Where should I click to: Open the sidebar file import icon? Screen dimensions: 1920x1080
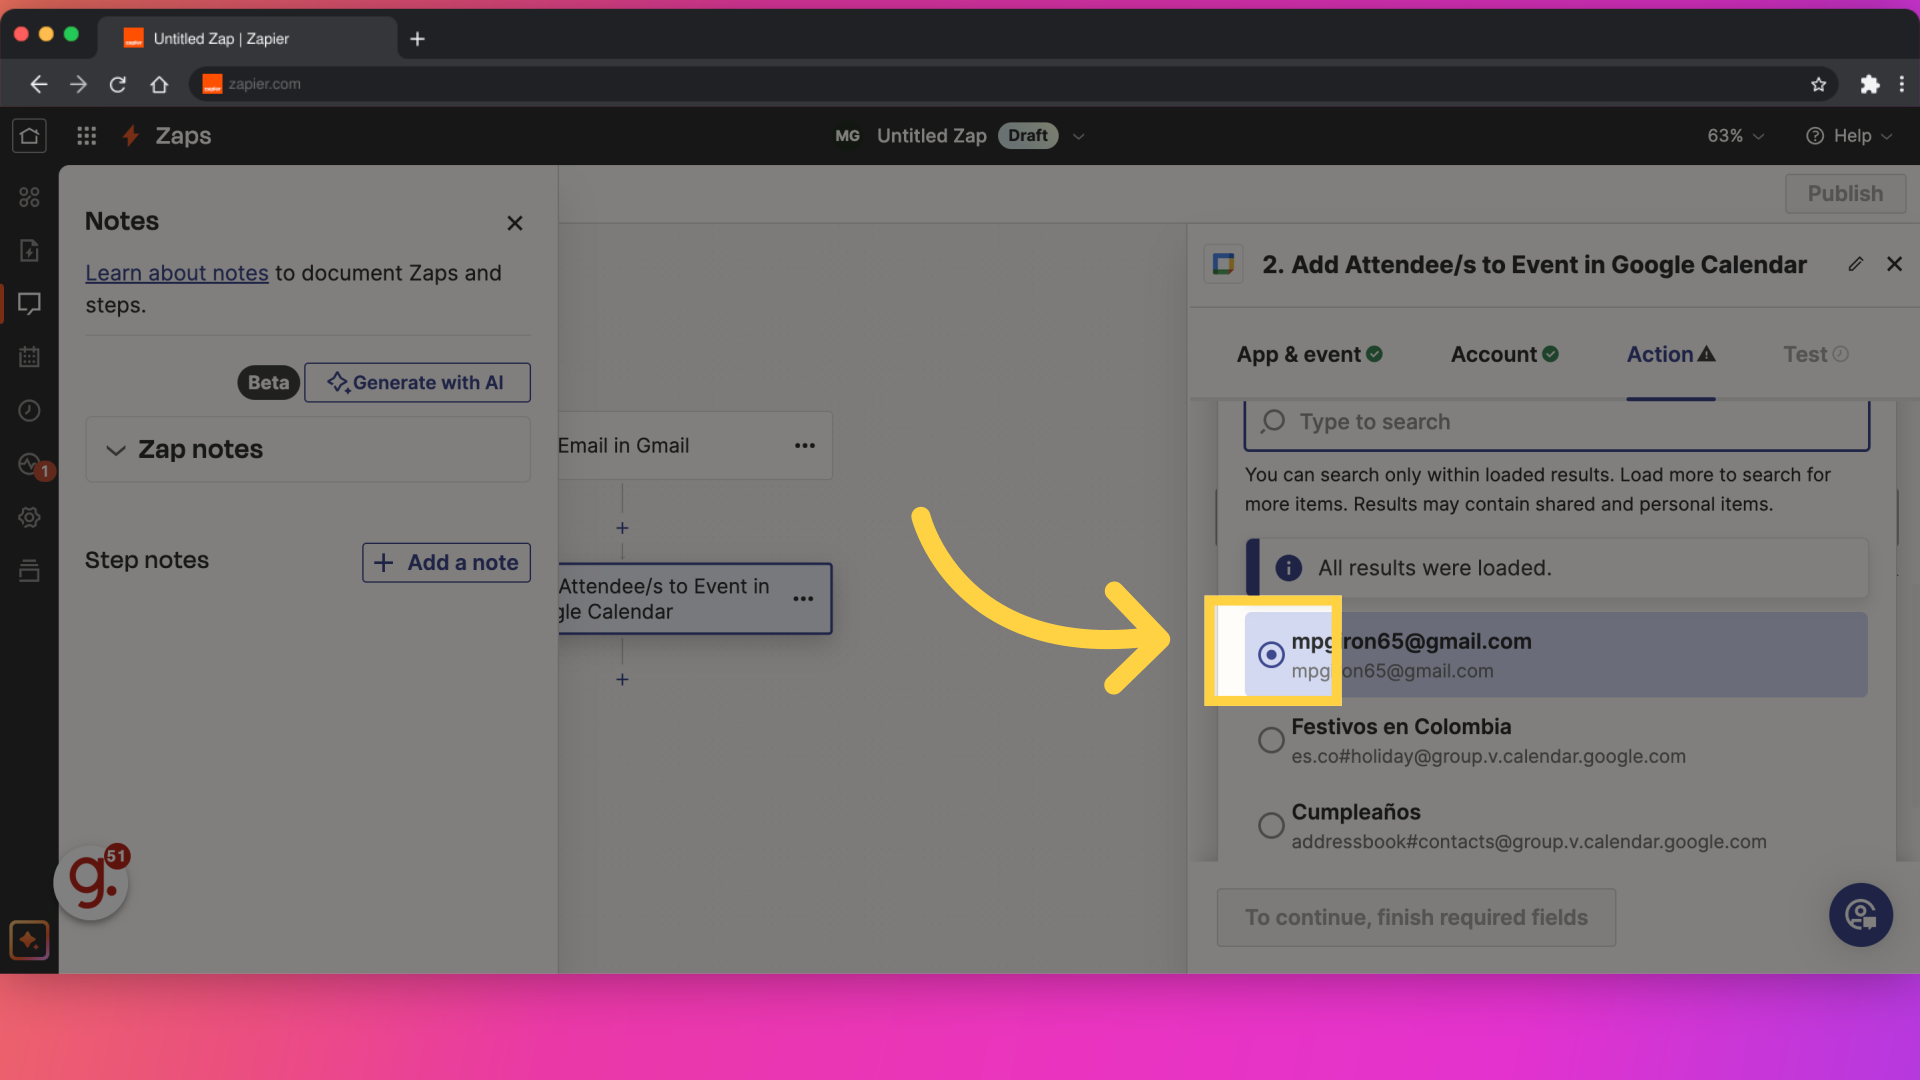tap(29, 250)
